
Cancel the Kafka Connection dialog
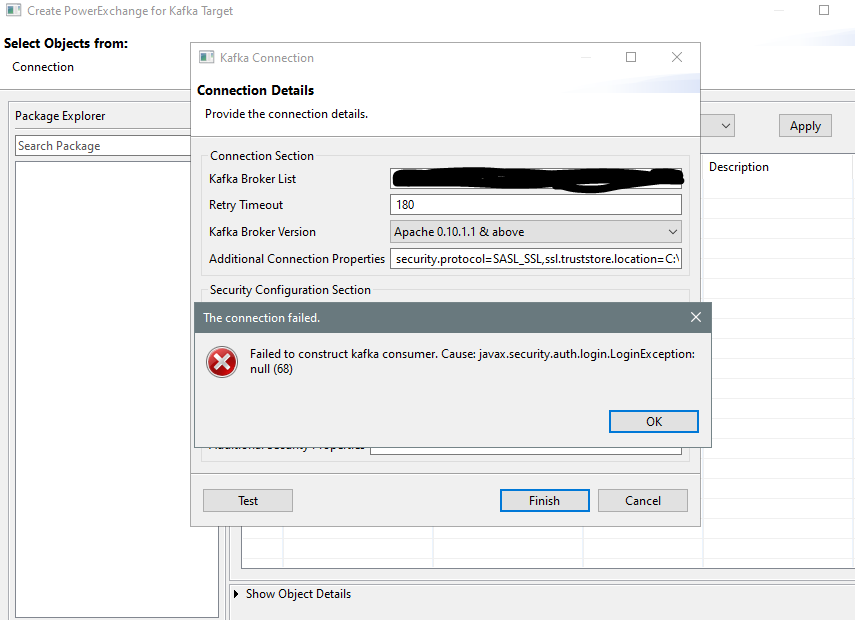click(x=643, y=501)
